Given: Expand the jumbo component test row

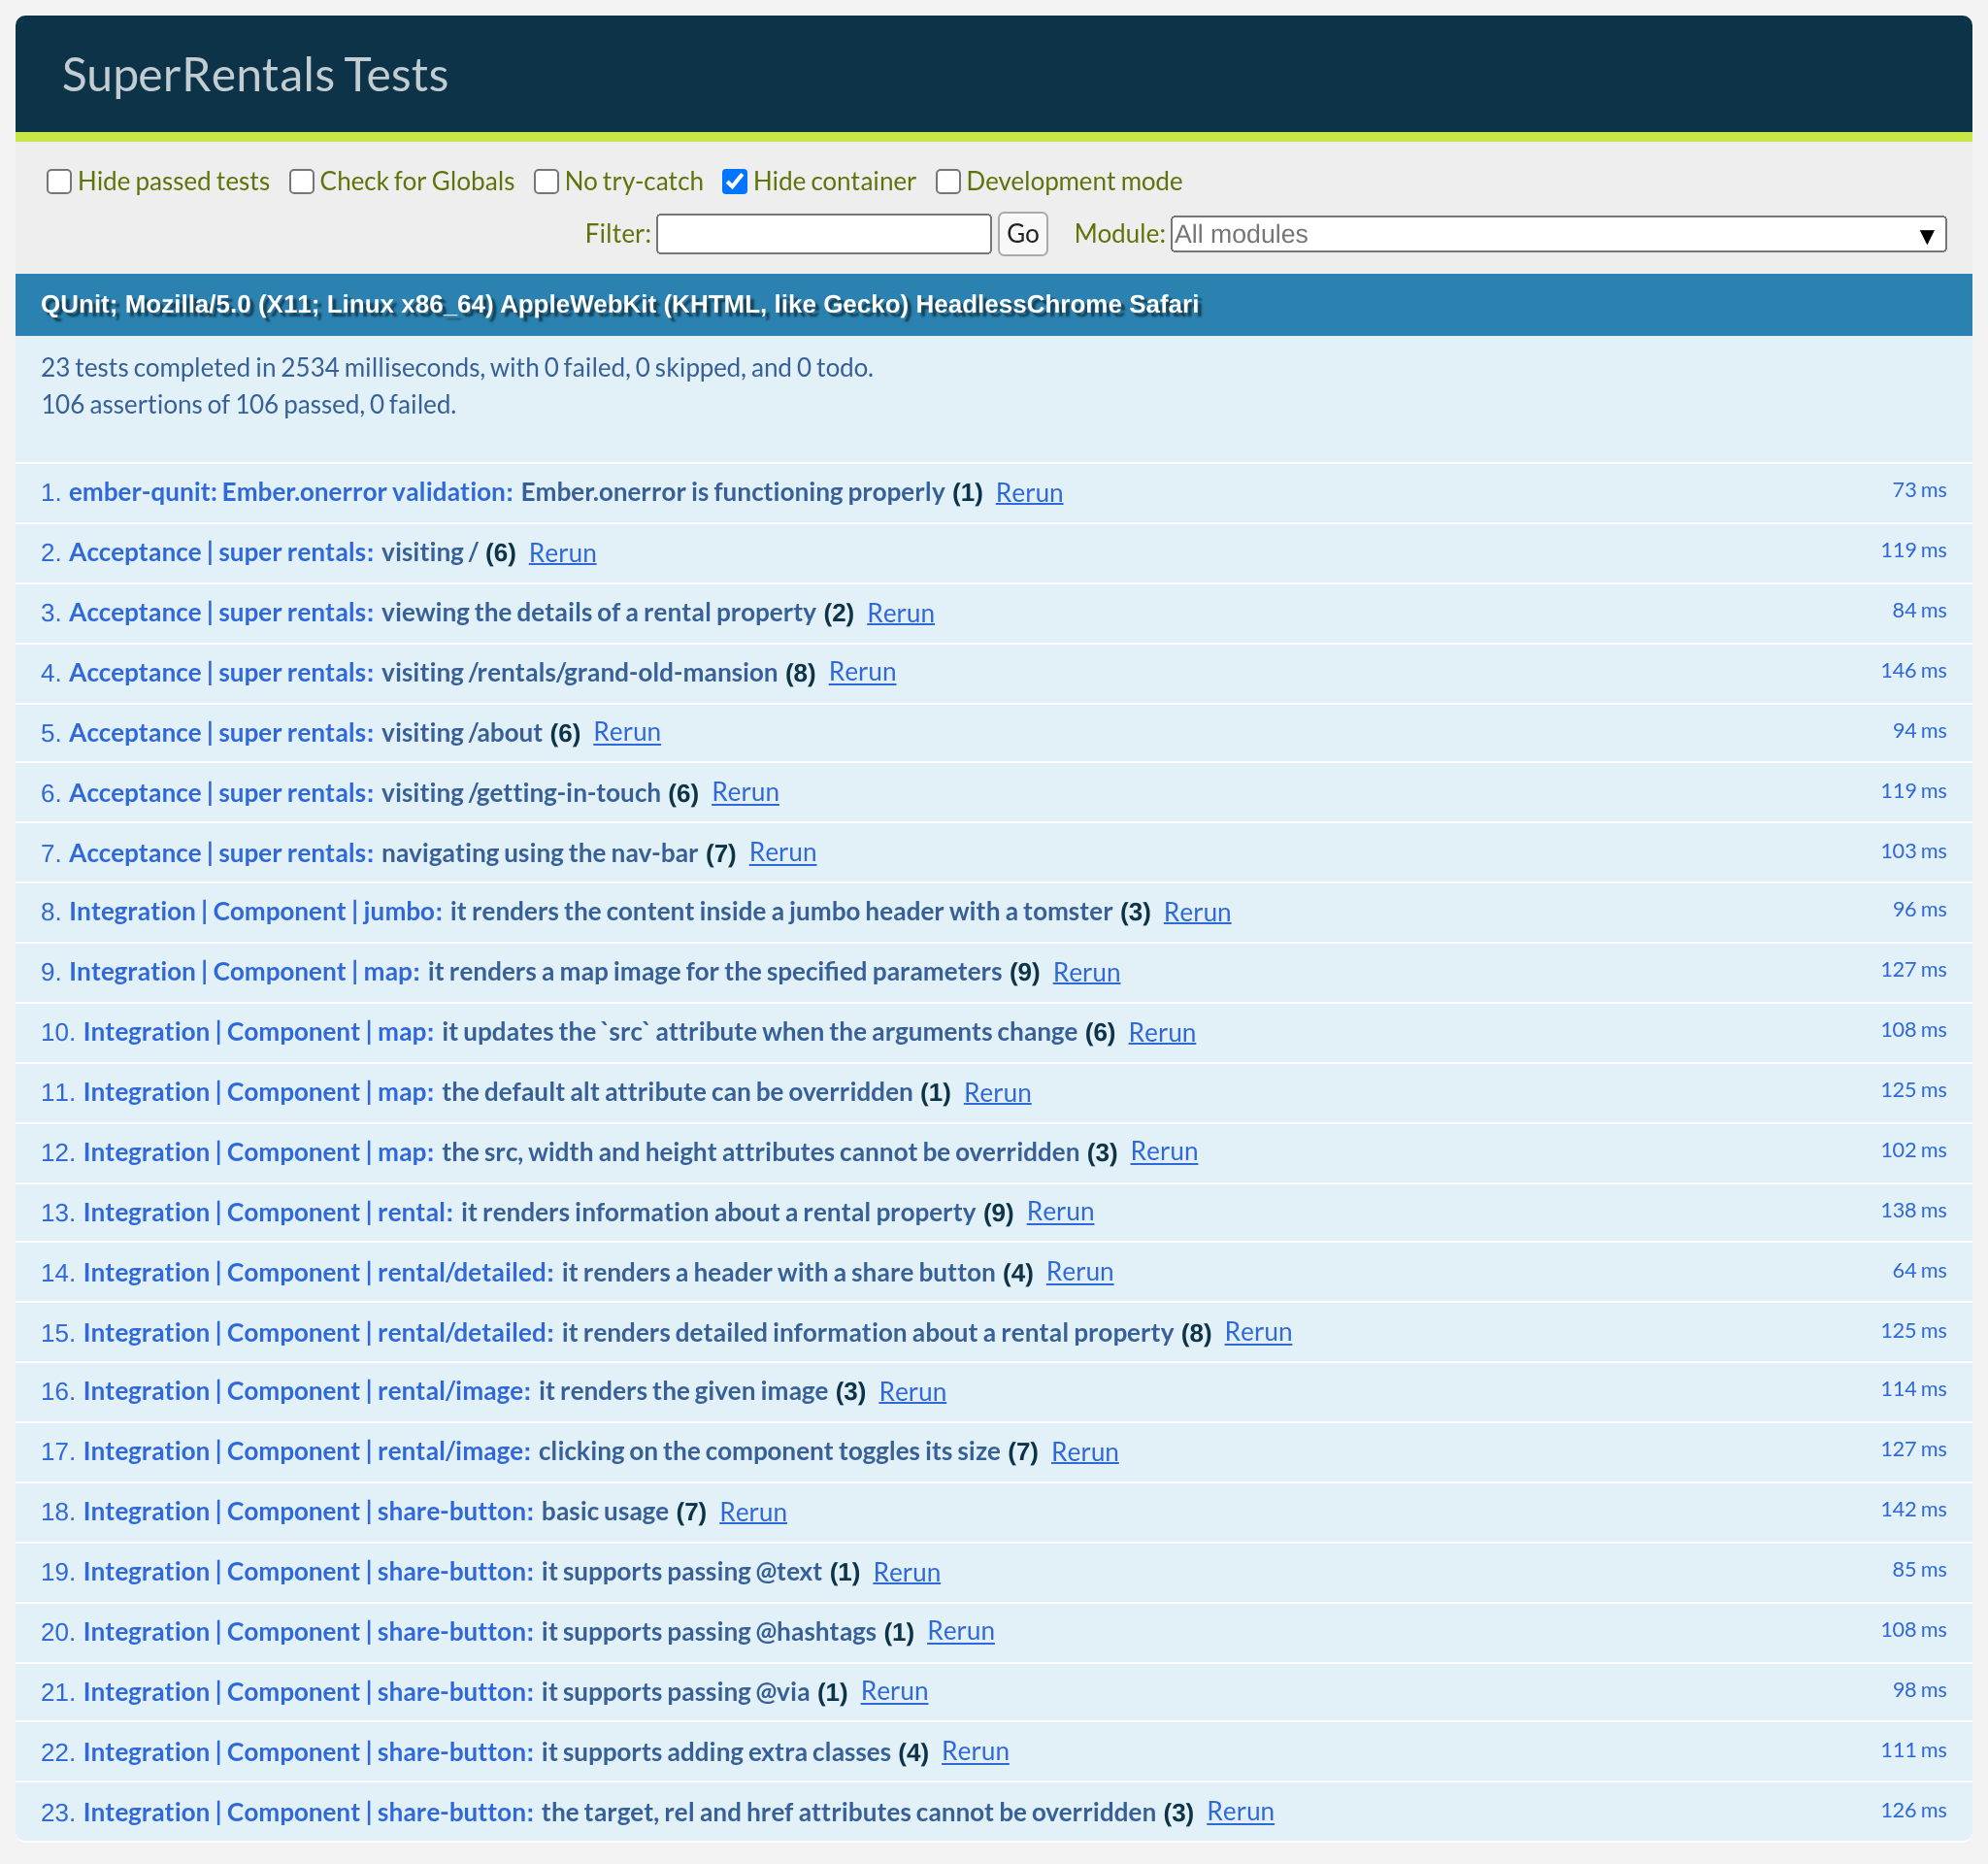Looking at the screenshot, I should point(780,912).
